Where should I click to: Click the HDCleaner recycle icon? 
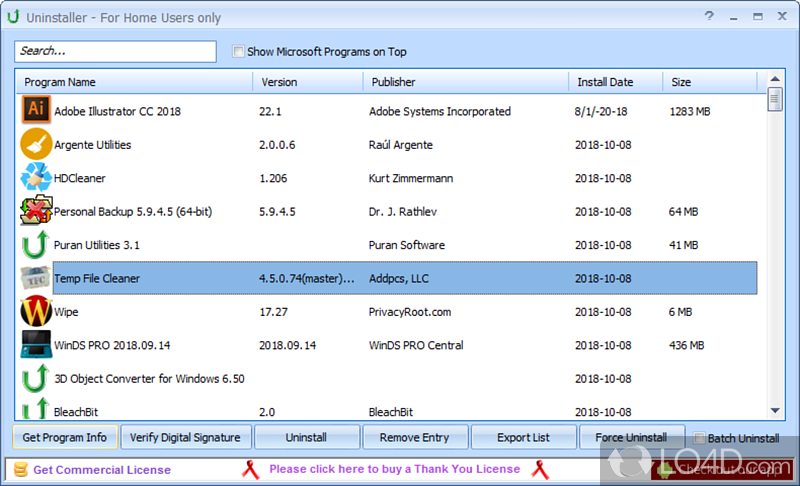36,177
